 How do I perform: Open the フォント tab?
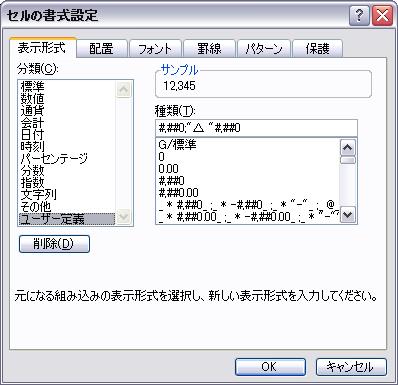coord(155,49)
